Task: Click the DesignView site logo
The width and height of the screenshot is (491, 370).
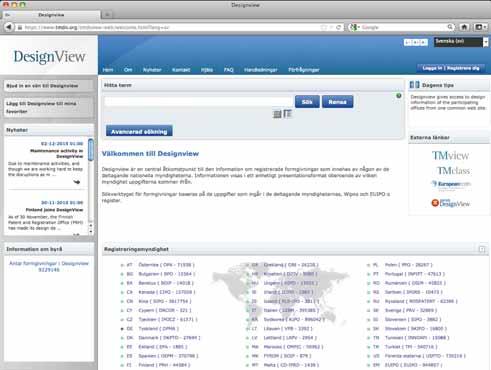Action: click(49, 56)
